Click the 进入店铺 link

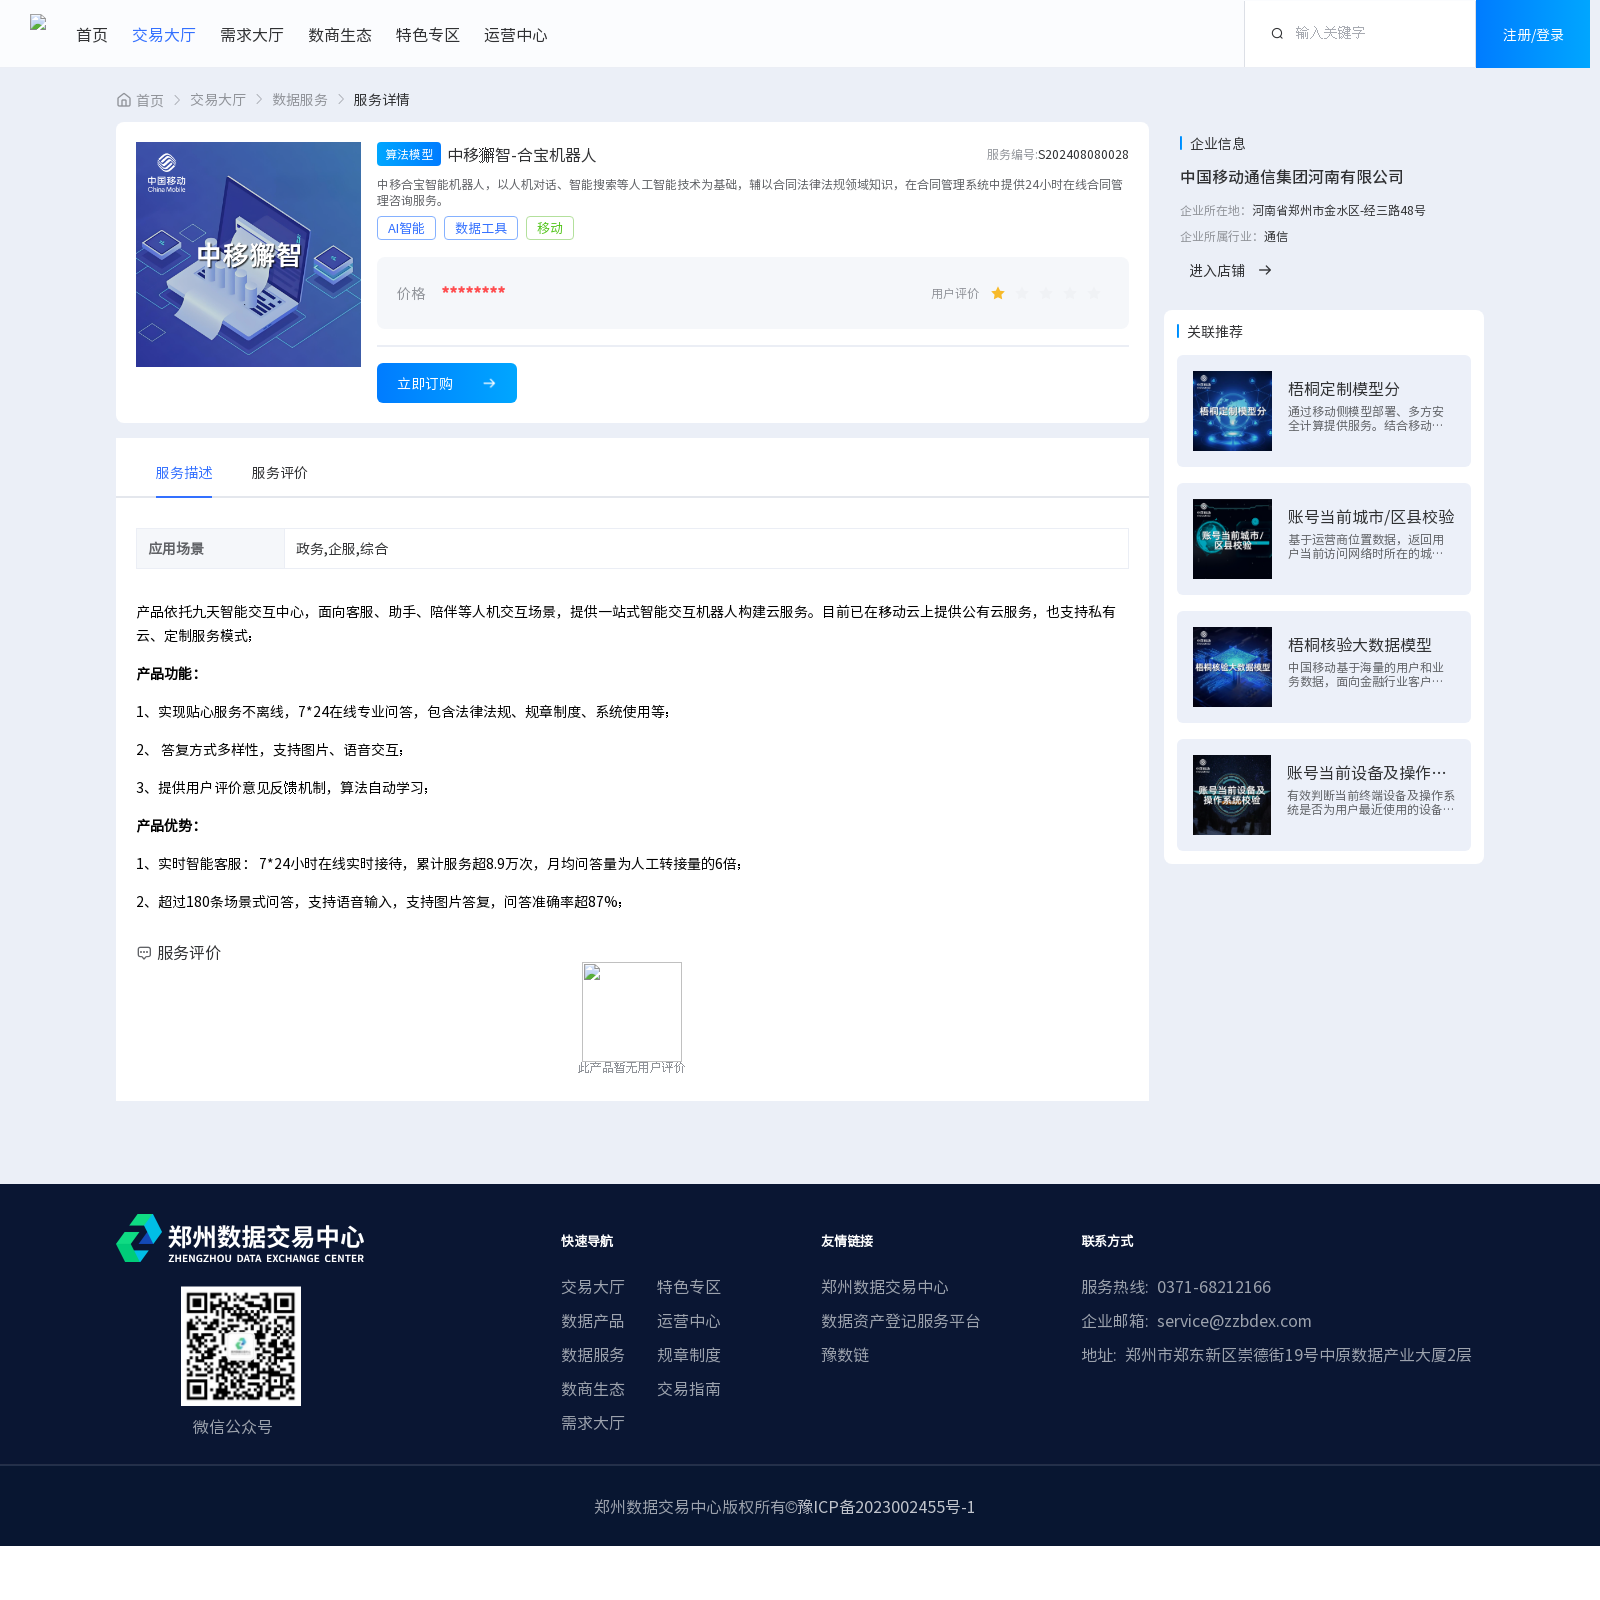point(1217,270)
